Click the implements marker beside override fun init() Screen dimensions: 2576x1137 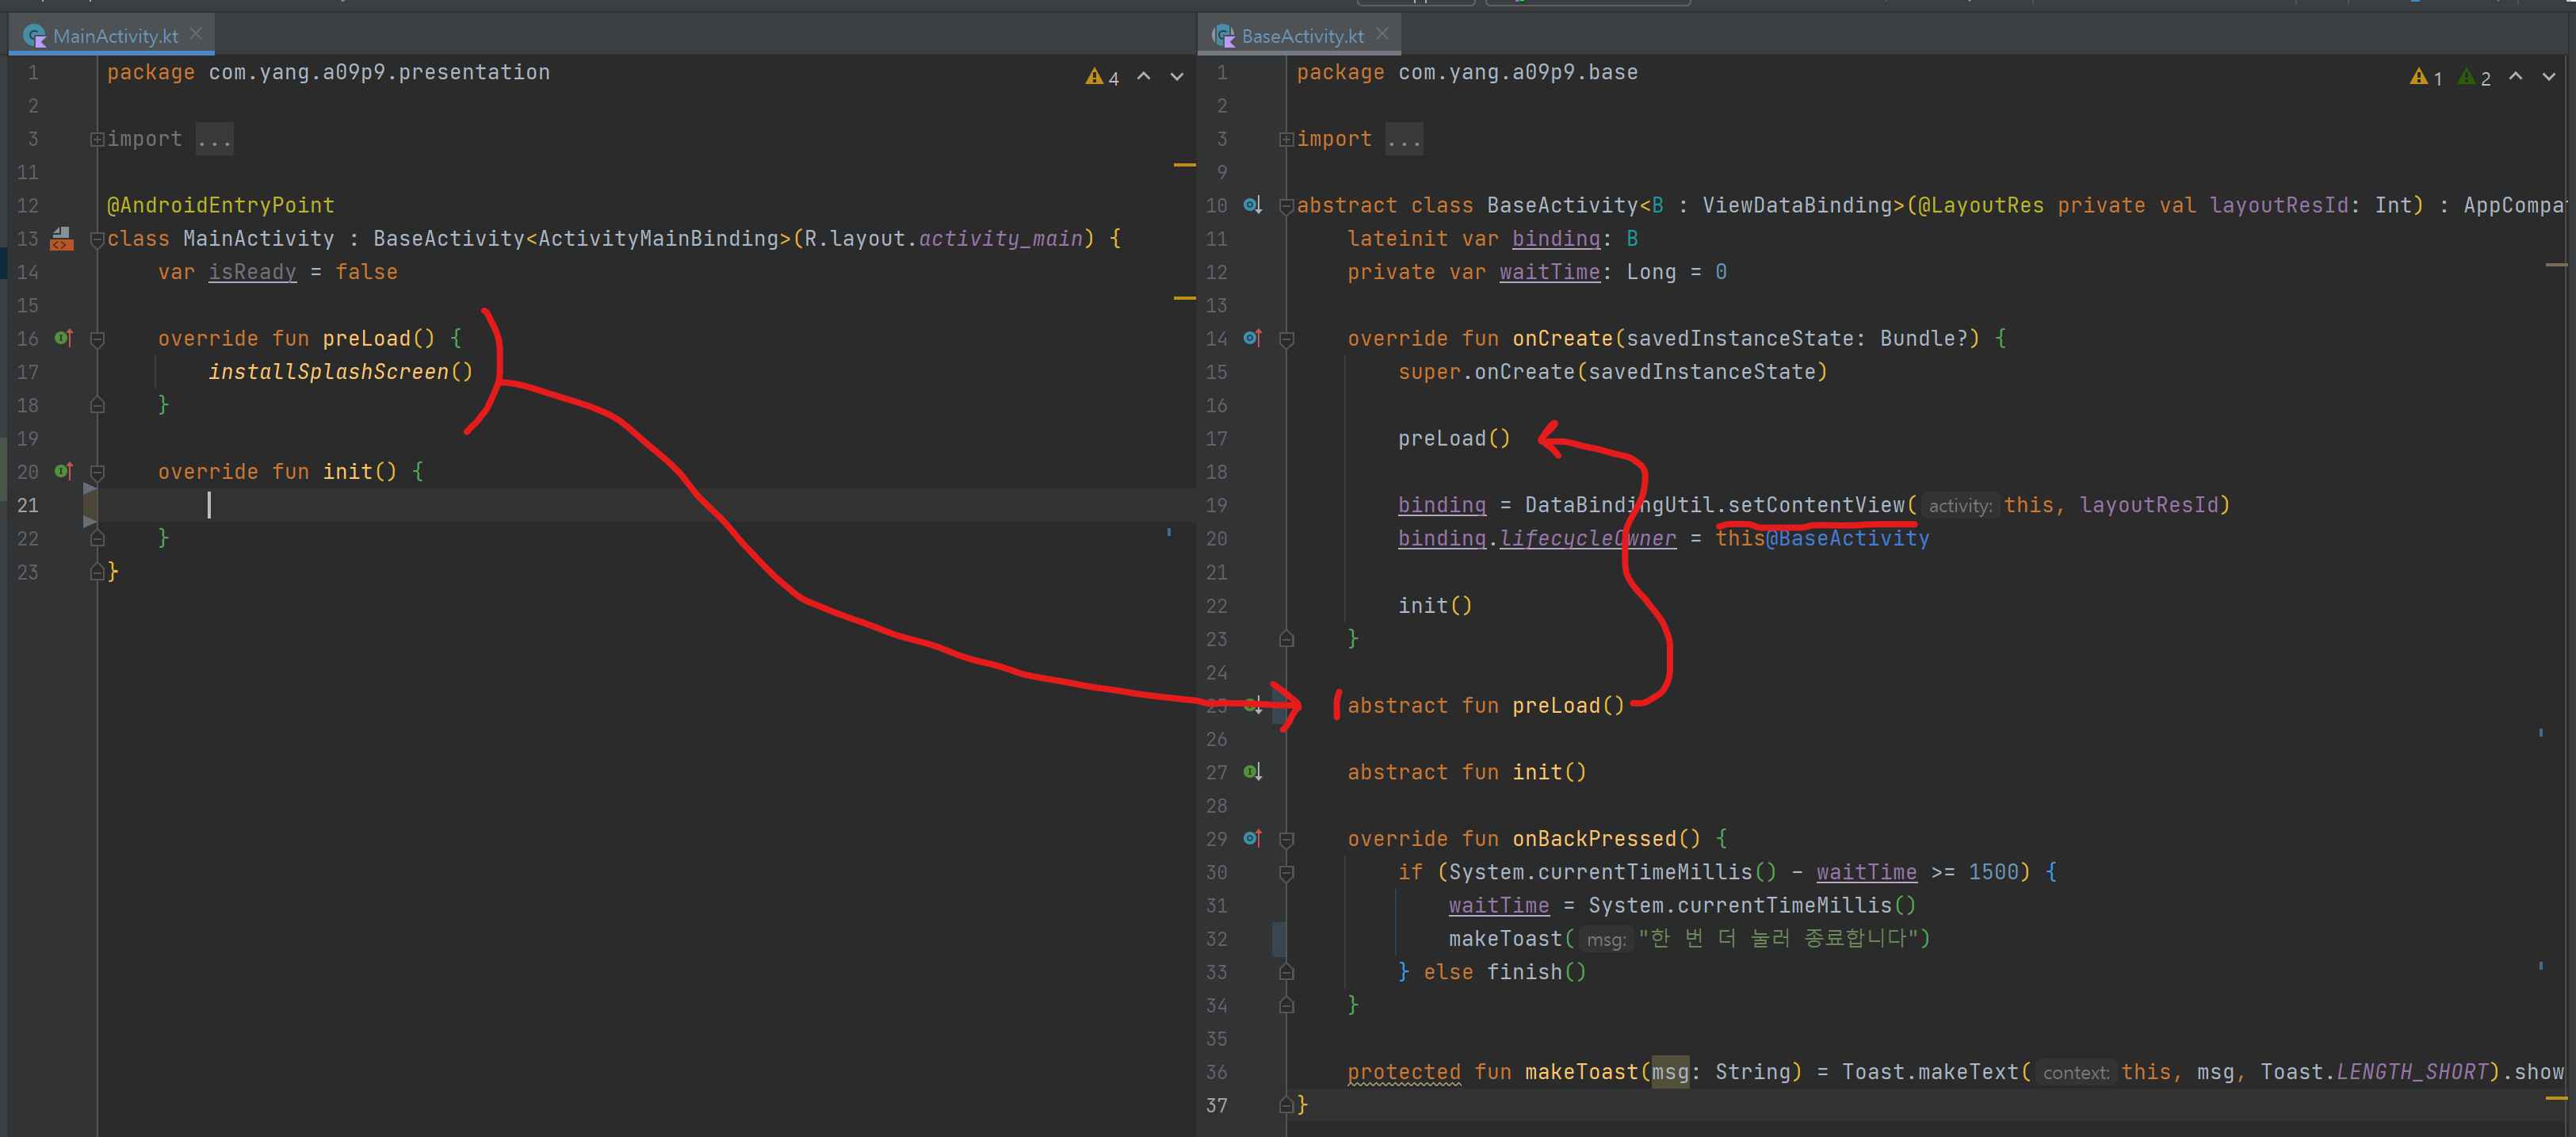point(63,471)
